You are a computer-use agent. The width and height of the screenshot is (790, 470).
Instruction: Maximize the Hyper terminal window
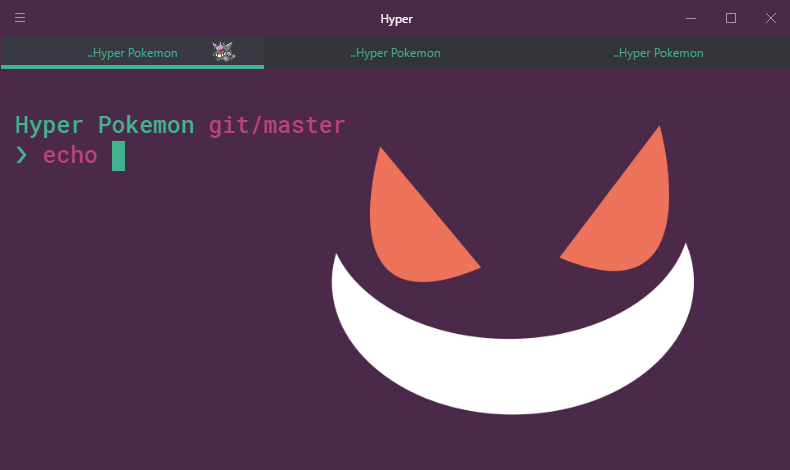click(x=731, y=18)
